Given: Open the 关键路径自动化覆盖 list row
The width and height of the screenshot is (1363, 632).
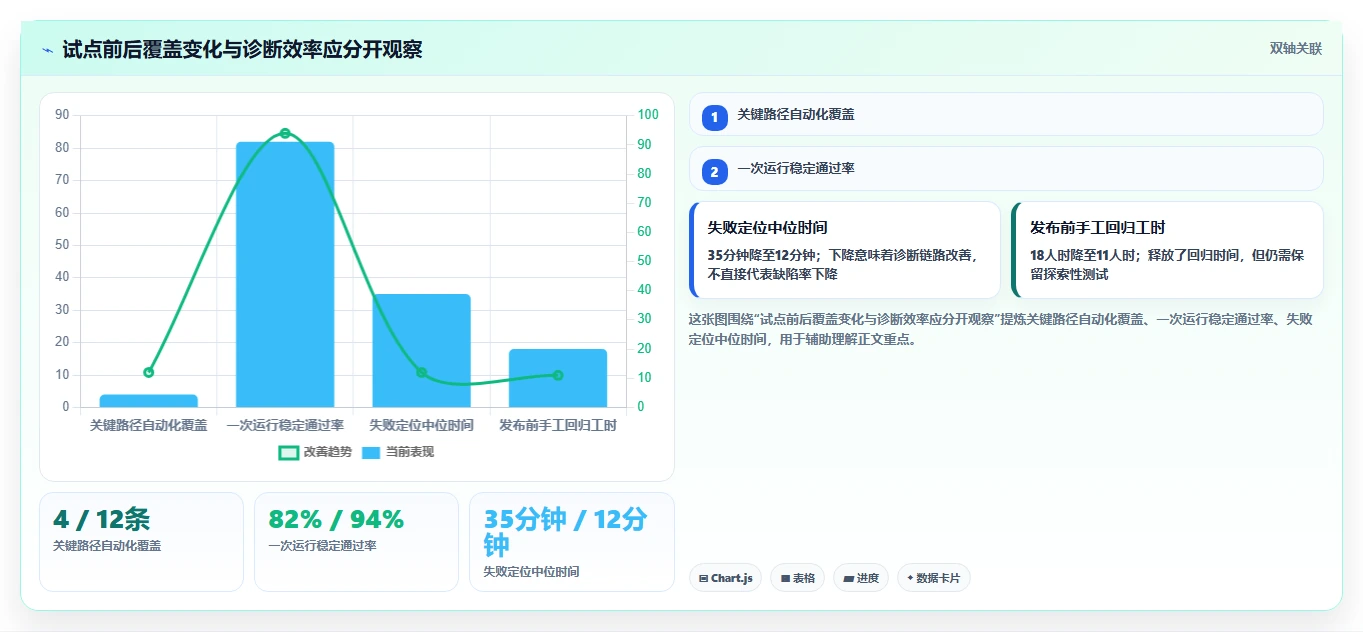Looking at the screenshot, I should [x=1006, y=114].
